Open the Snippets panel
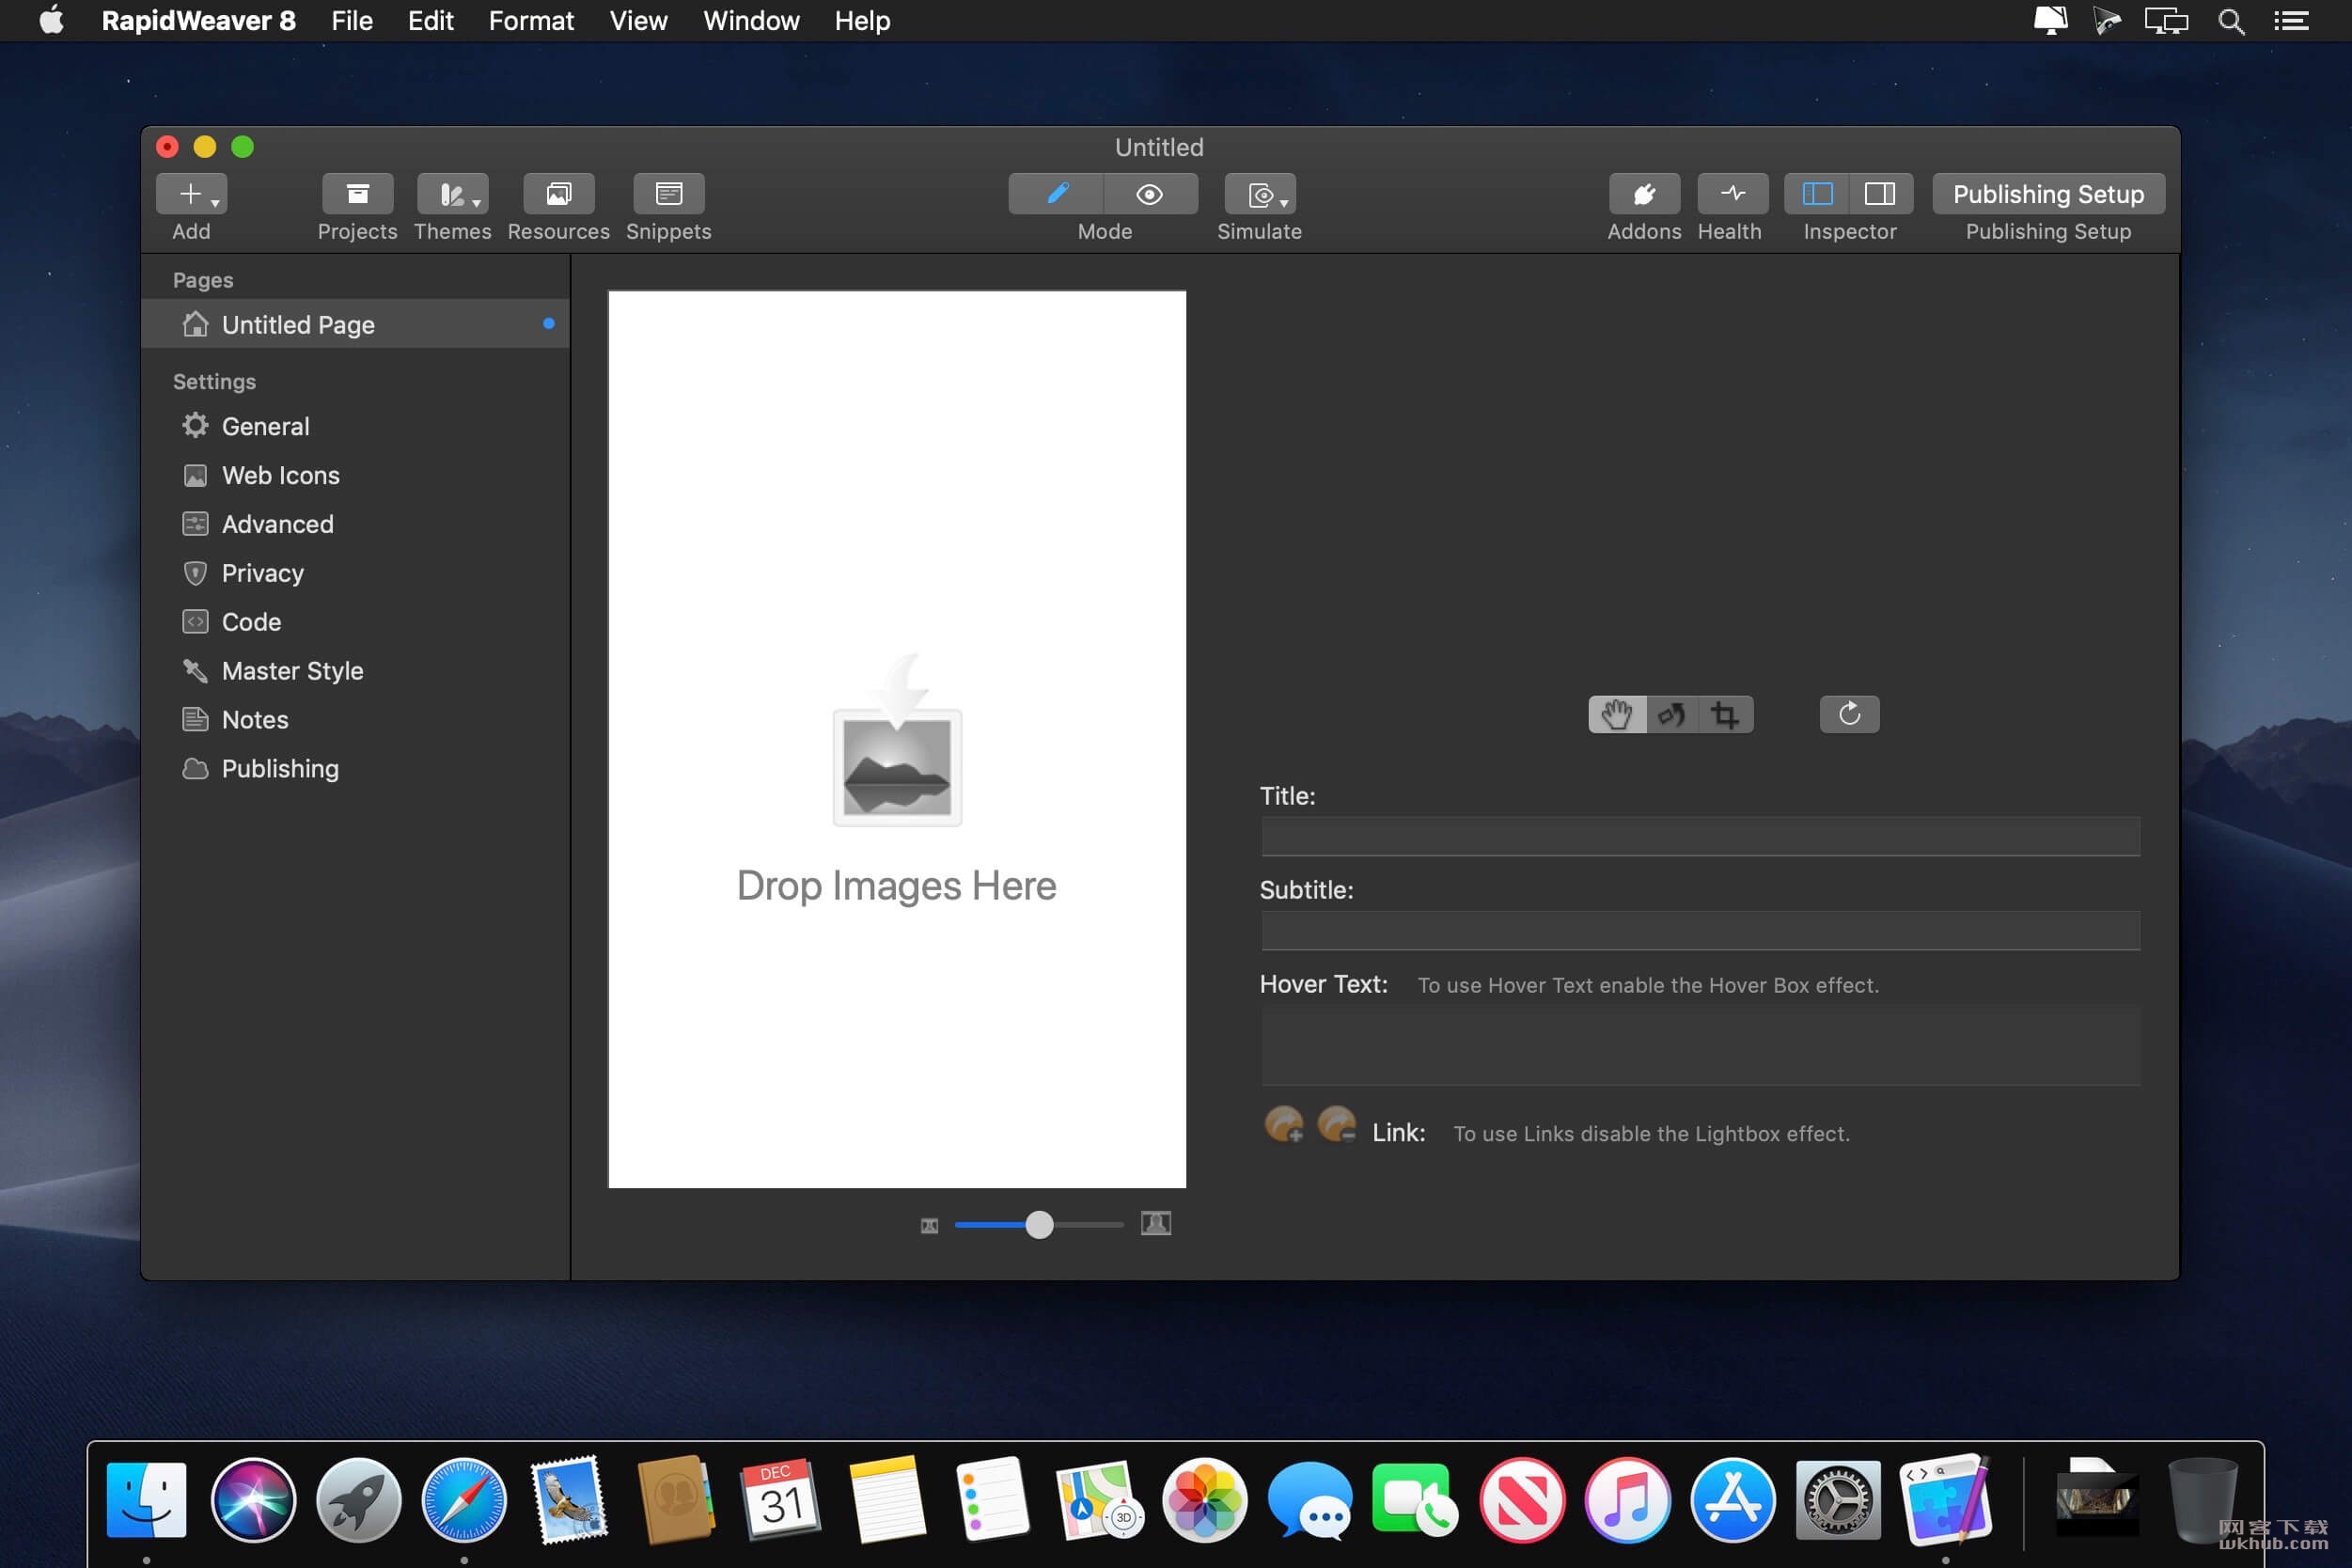This screenshot has height=1568, width=2352. [668, 194]
